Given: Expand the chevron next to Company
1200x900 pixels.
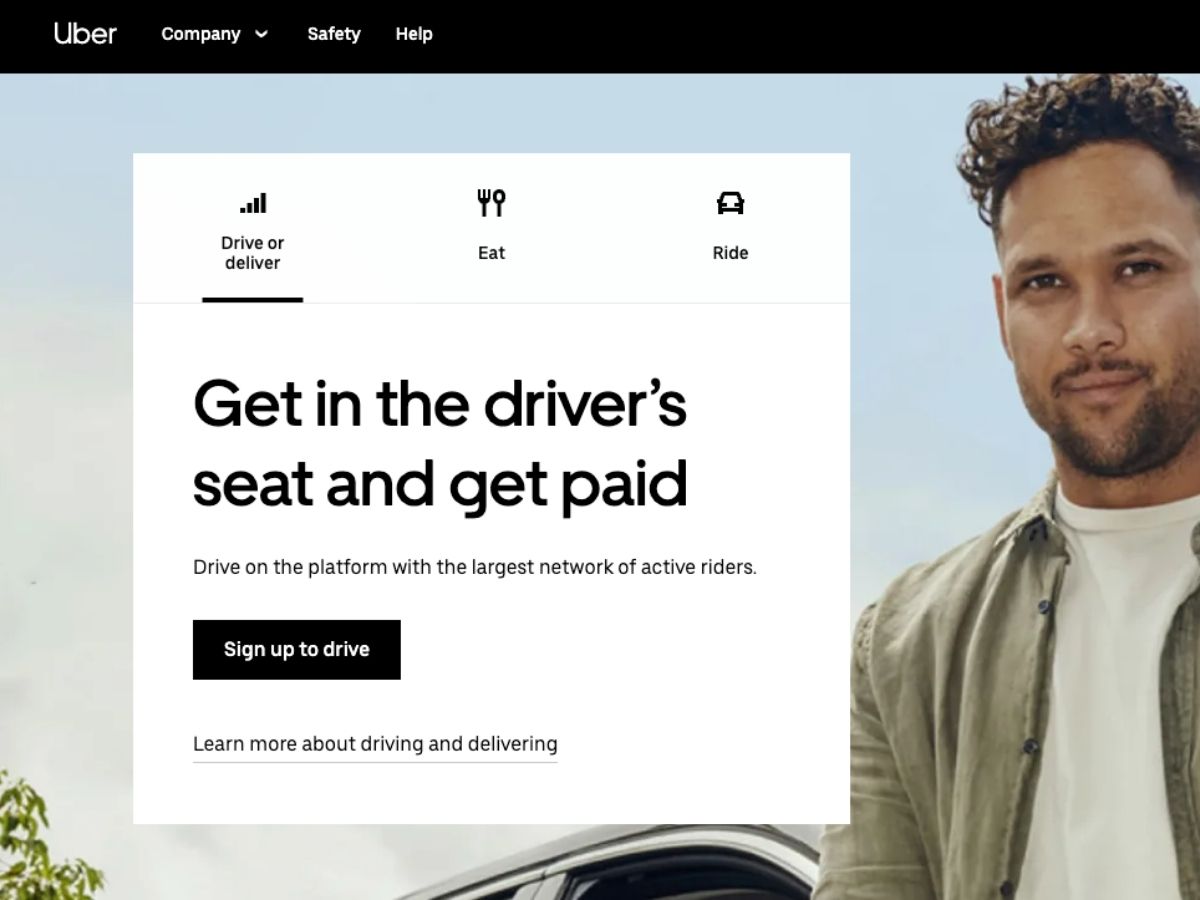Looking at the screenshot, I should (x=262, y=34).
